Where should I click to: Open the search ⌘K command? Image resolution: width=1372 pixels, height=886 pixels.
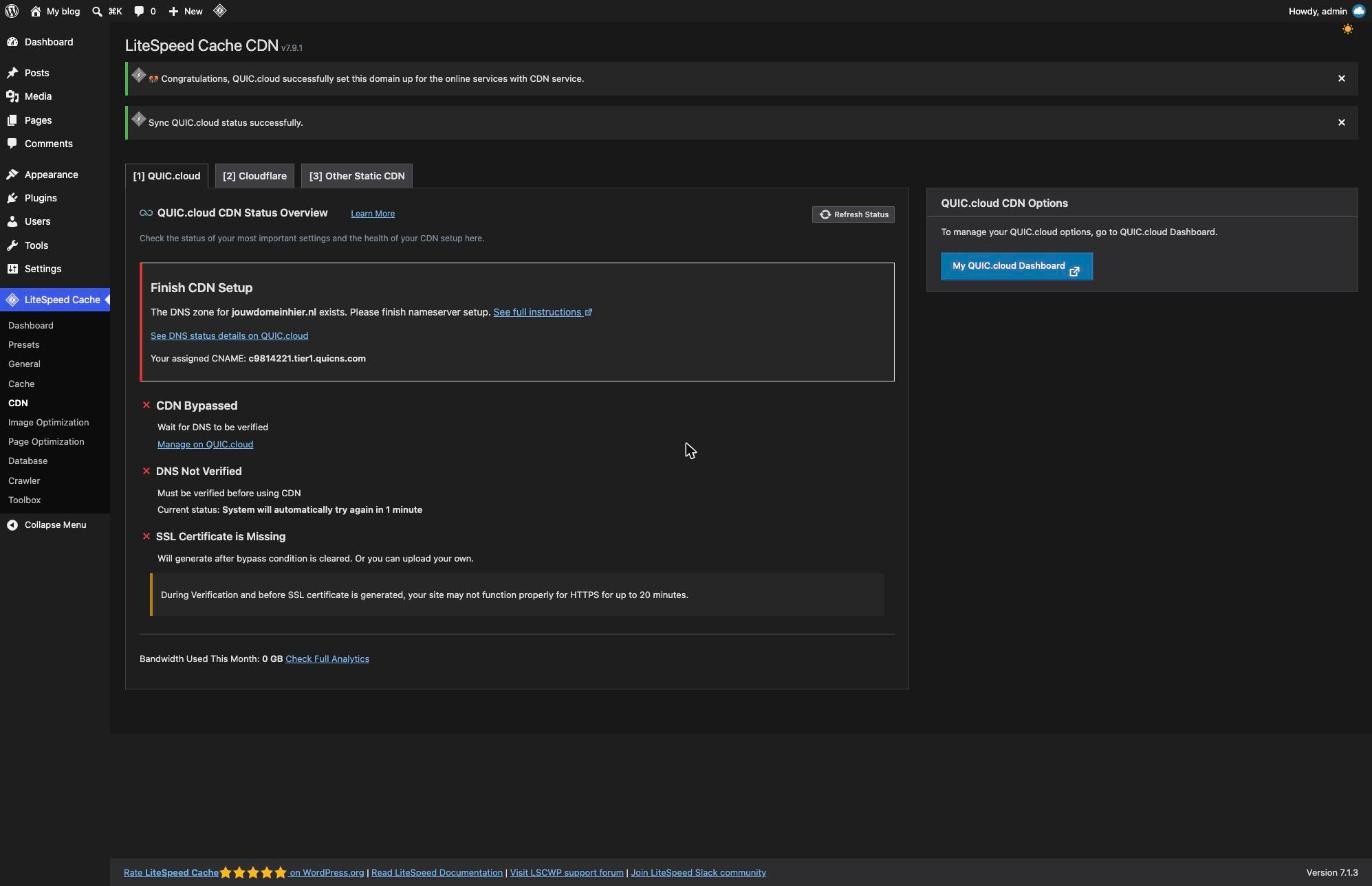(x=107, y=11)
